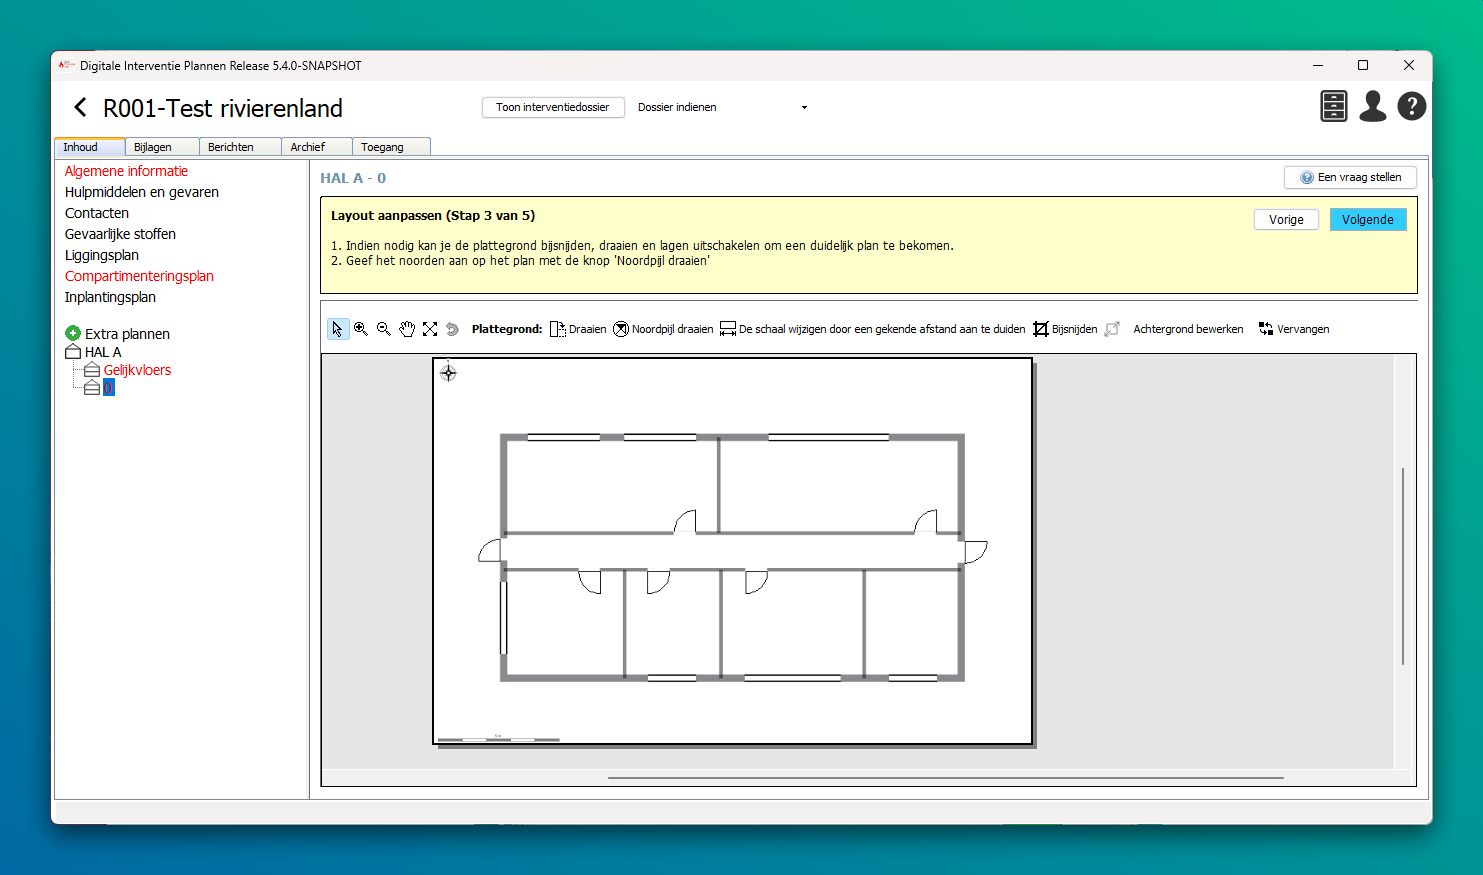Go to the Toegang tab
This screenshot has height=875, width=1483.
(x=391, y=147)
